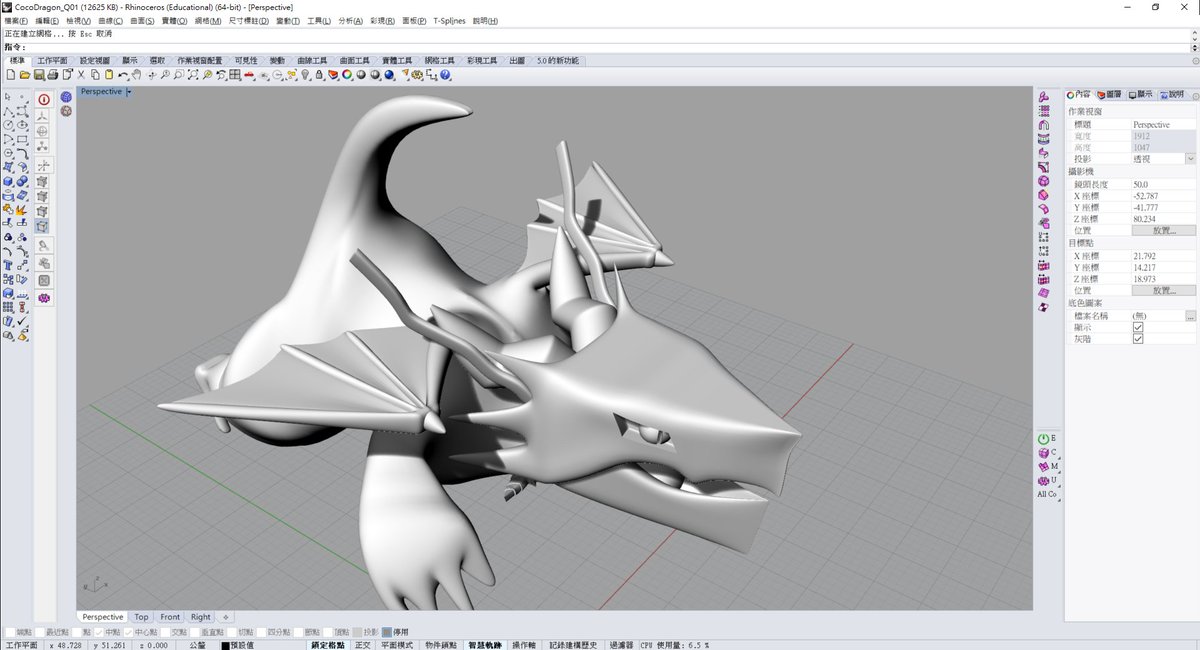Switch to the 工作平面 toolbar tab
This screenshot has height=650, width=1200.
[52, 60]
